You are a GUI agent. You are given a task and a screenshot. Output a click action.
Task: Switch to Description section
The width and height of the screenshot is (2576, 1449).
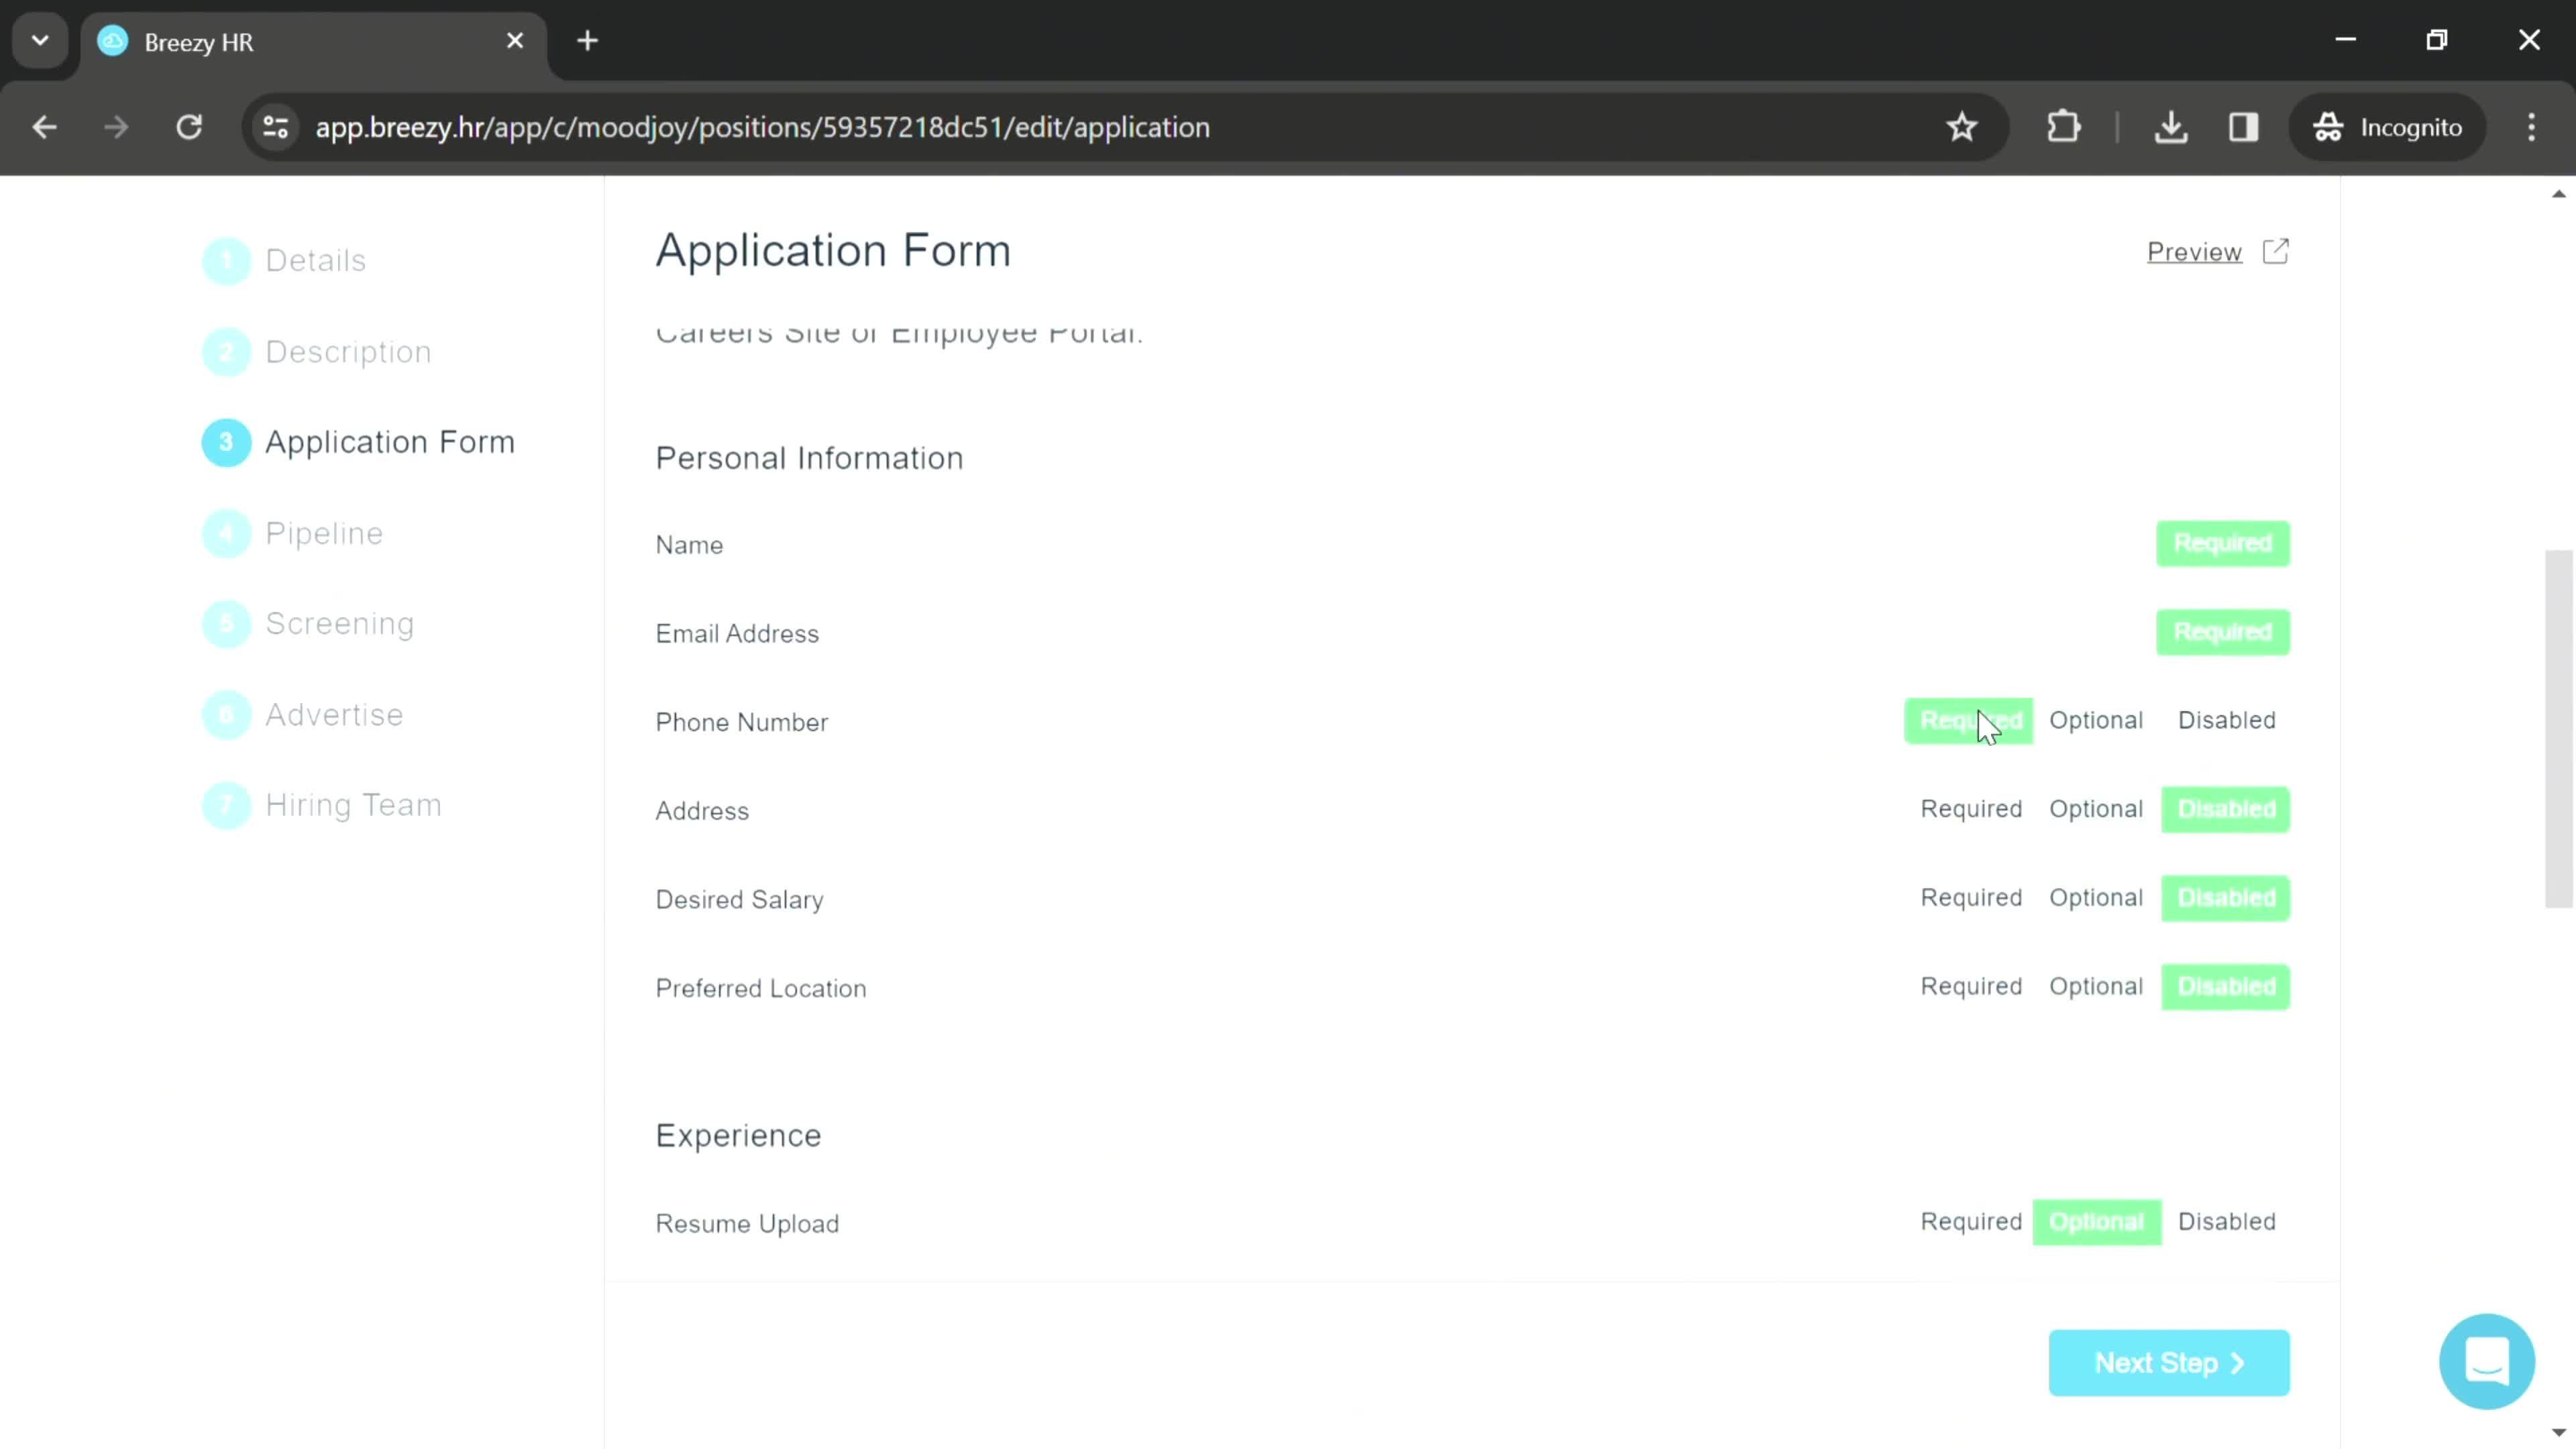click(349, 350)
